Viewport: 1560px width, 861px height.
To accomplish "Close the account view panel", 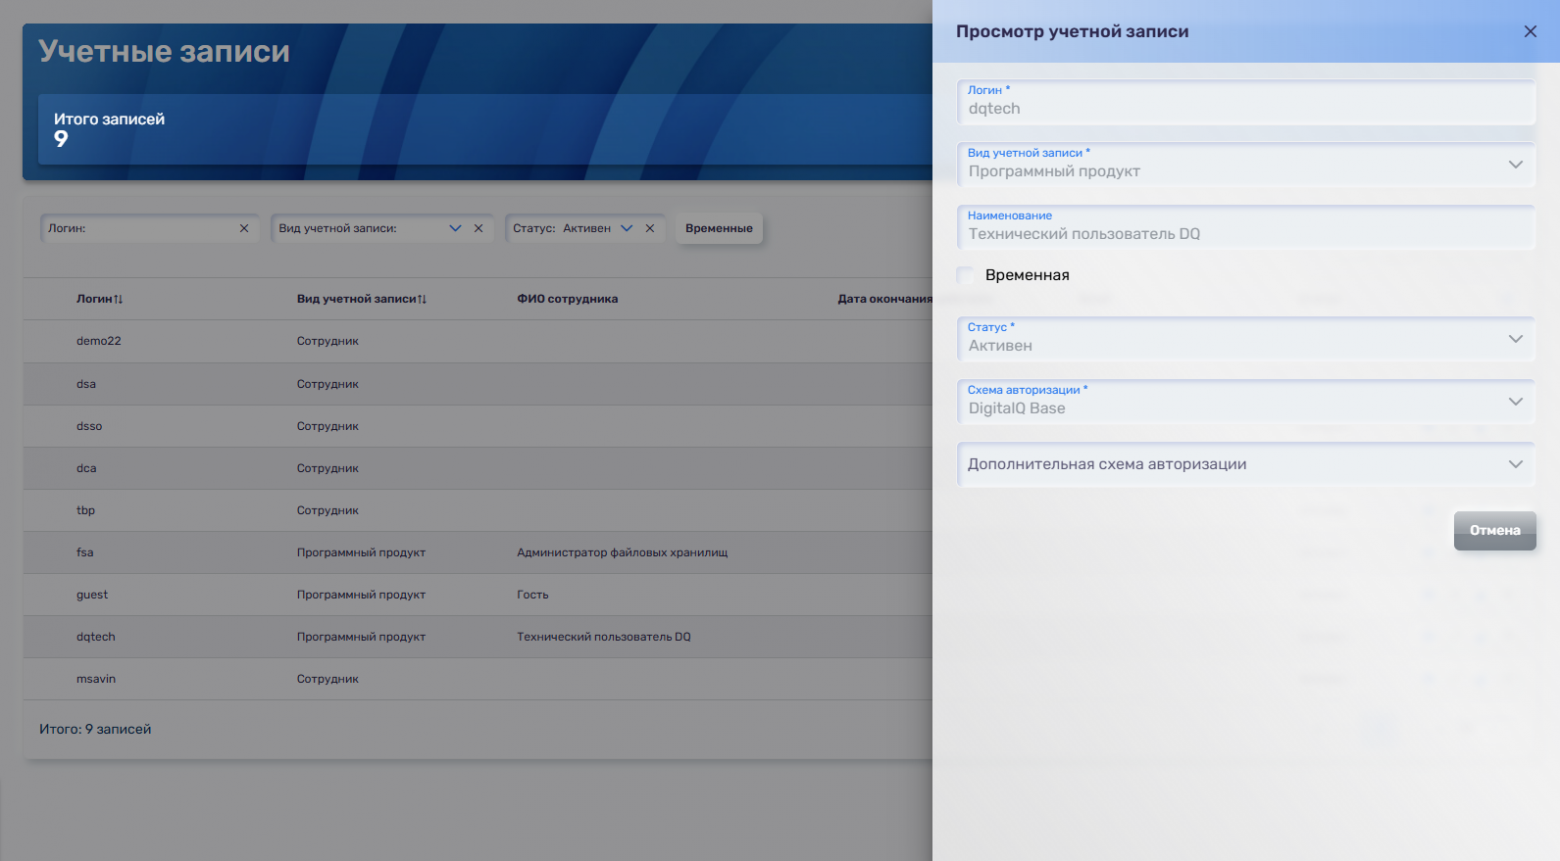I will pos(1529,32).
